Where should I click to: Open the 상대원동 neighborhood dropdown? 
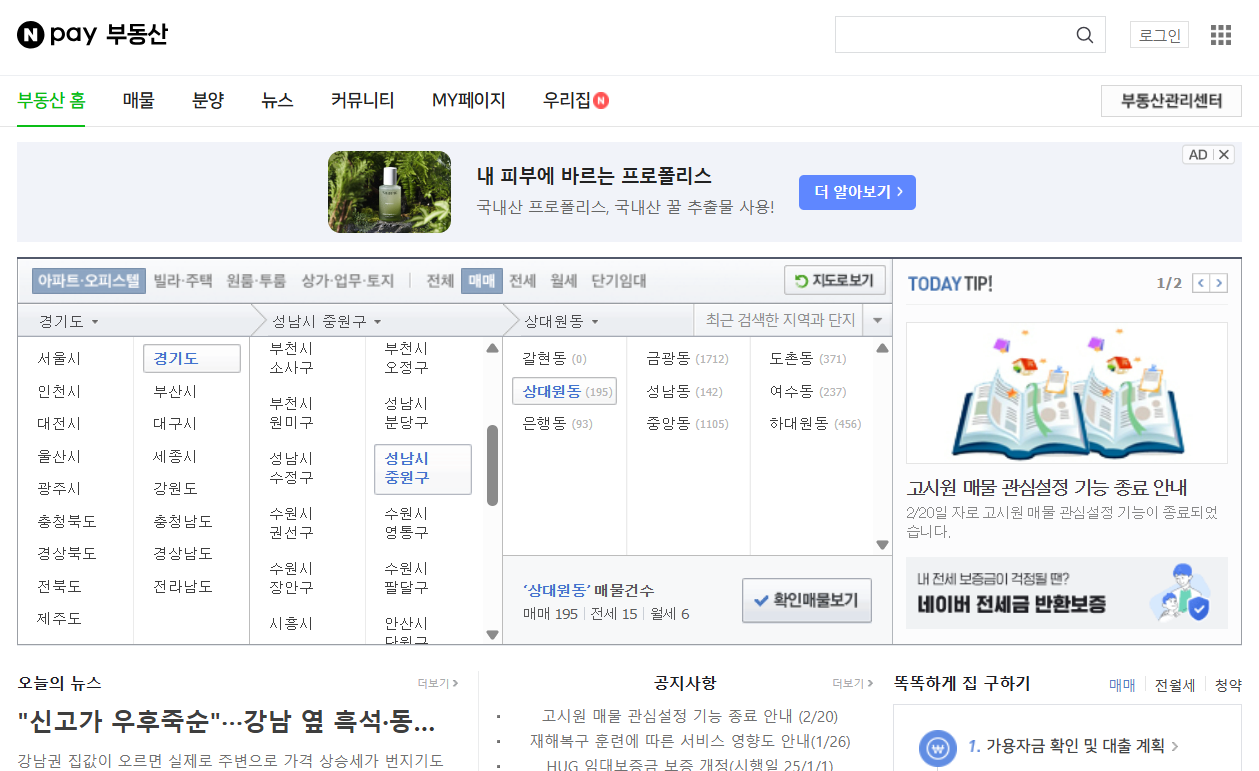[x=562, y=321]
